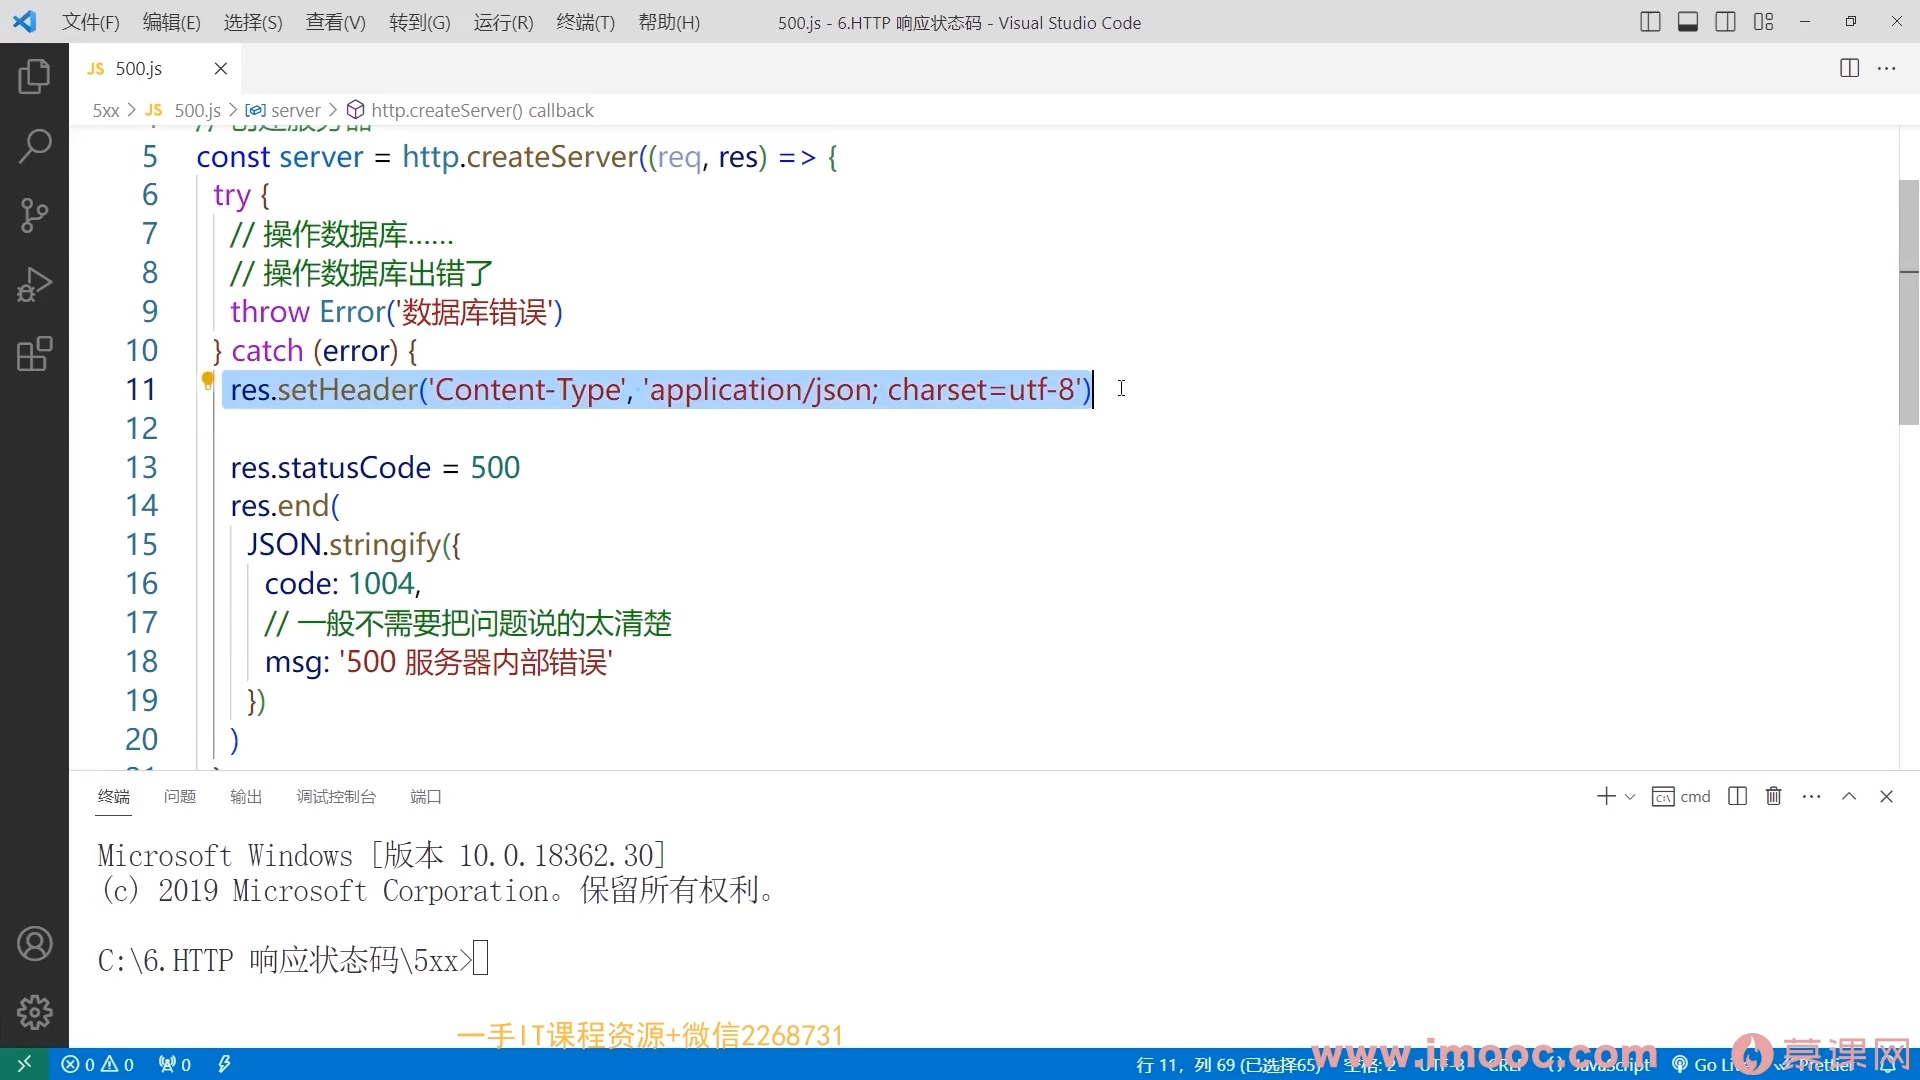Open the 终端(T) menu
This screenshot has width=1920, height=1080.
[586, 22]
